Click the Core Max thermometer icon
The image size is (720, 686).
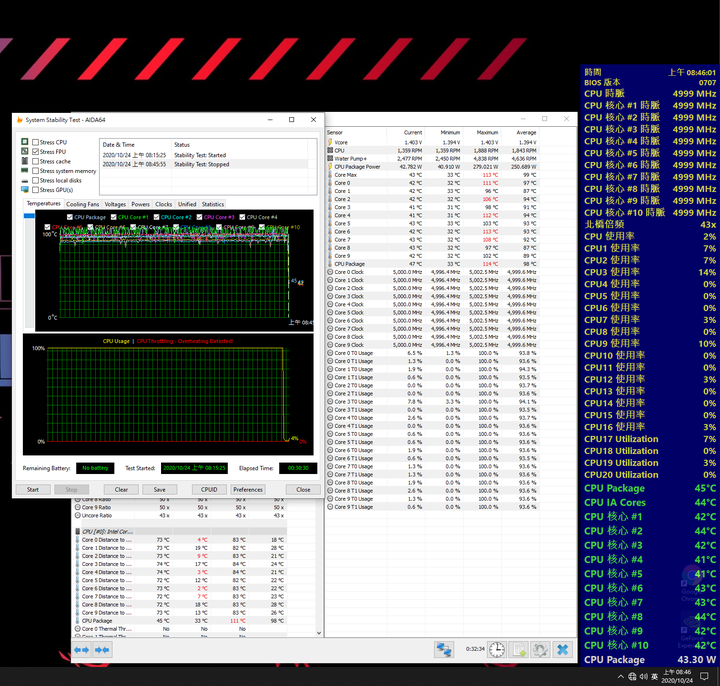330,174
